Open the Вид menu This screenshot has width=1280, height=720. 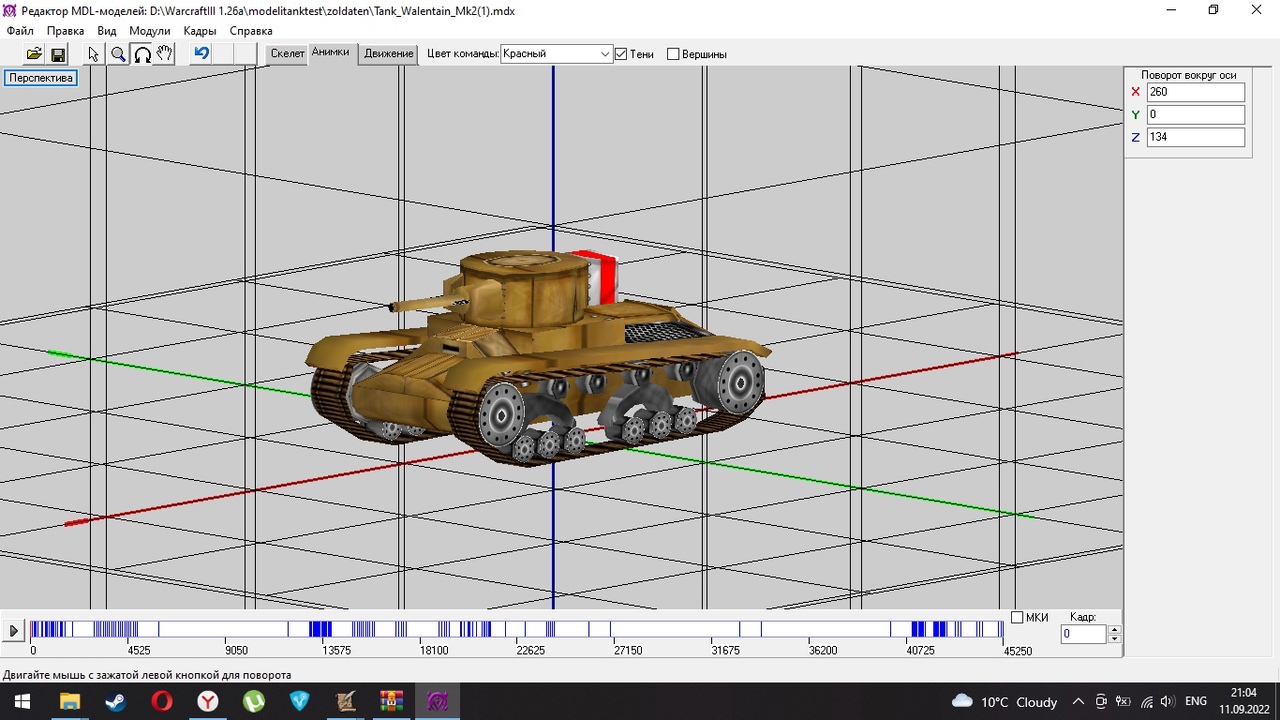(x=107, y=31)
